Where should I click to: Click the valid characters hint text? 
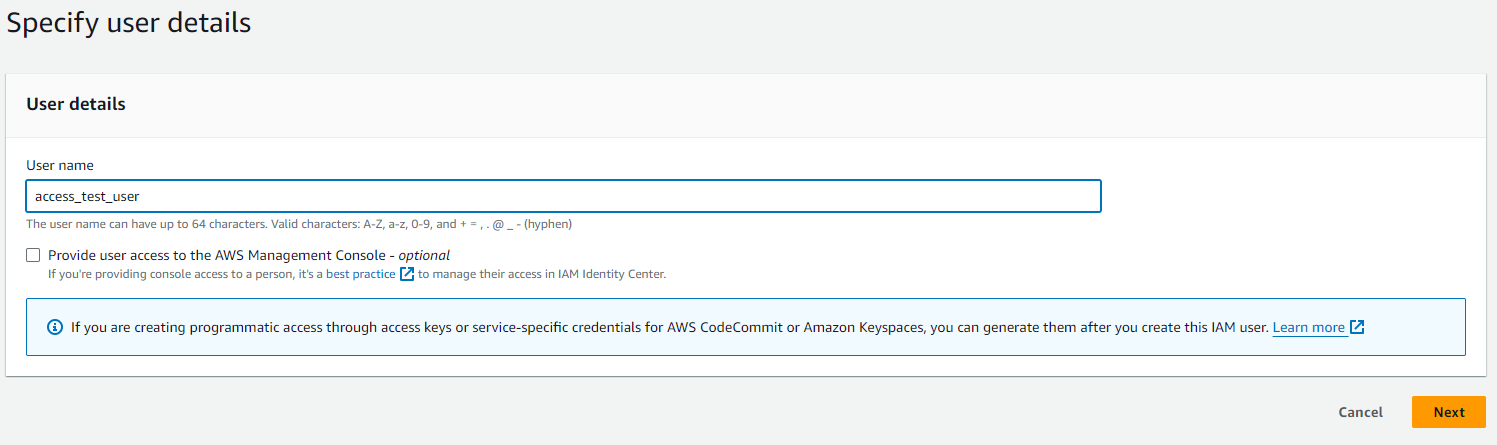pos(298,224)
